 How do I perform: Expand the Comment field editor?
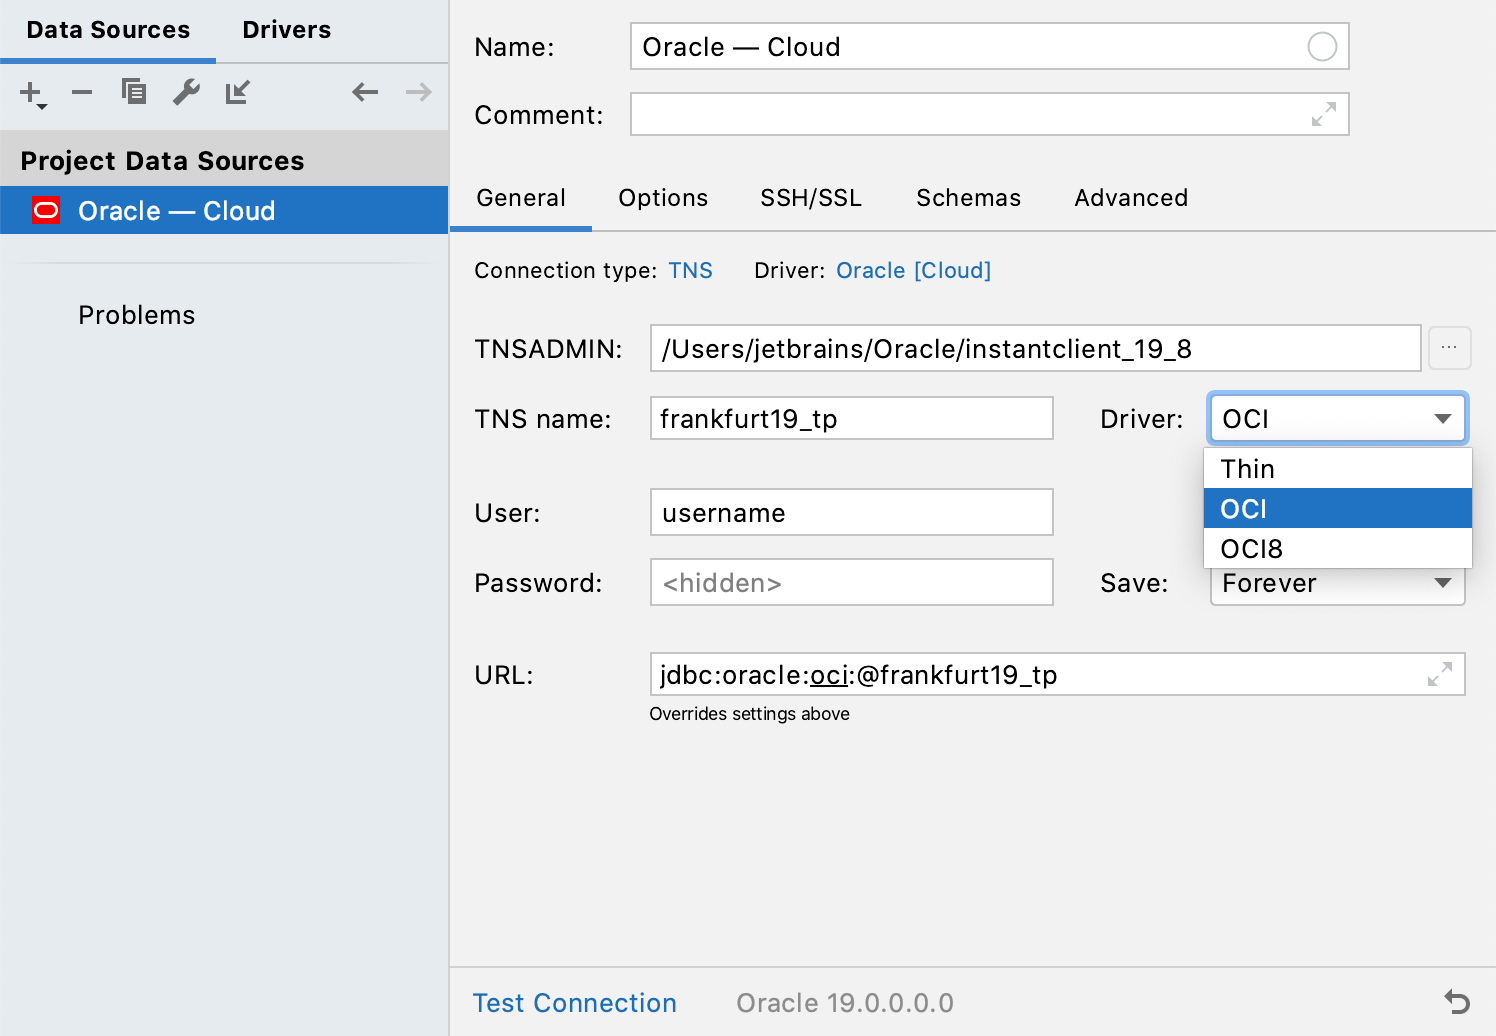coord(1324,114)
